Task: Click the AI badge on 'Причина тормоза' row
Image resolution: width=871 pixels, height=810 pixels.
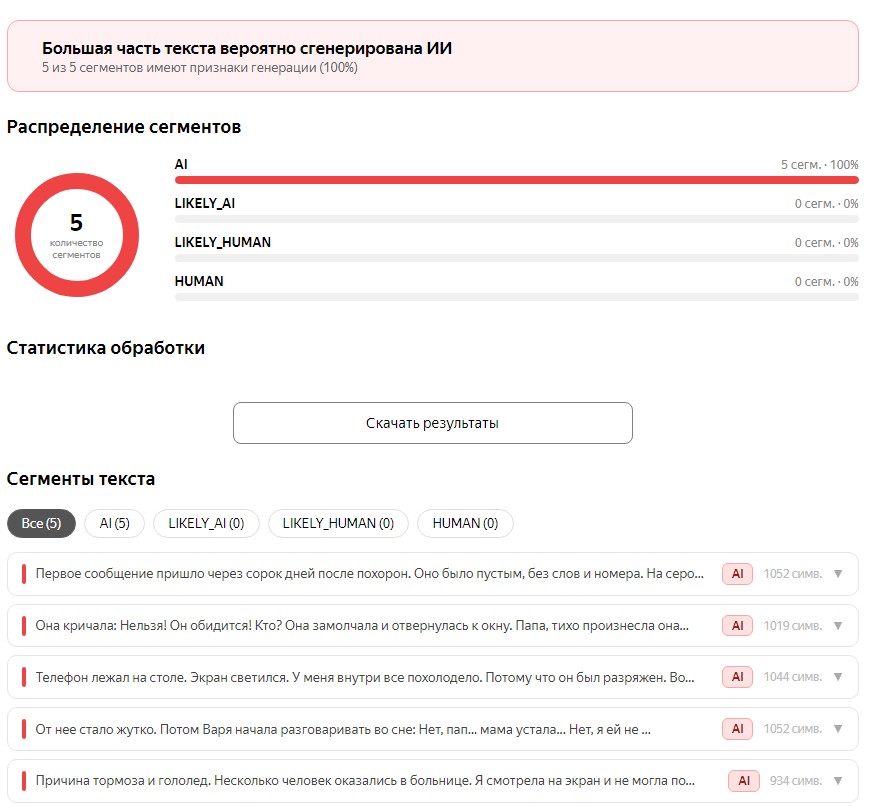Action: click(x=744, y=781)
